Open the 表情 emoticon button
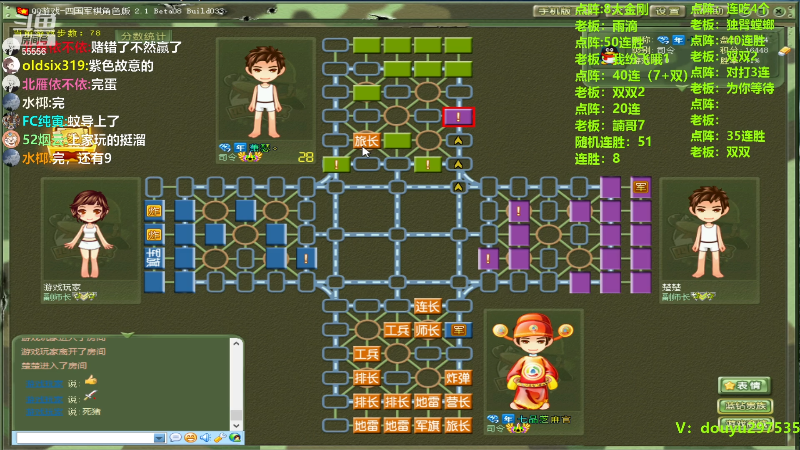 pyautogui.click(x=744, y=386)
